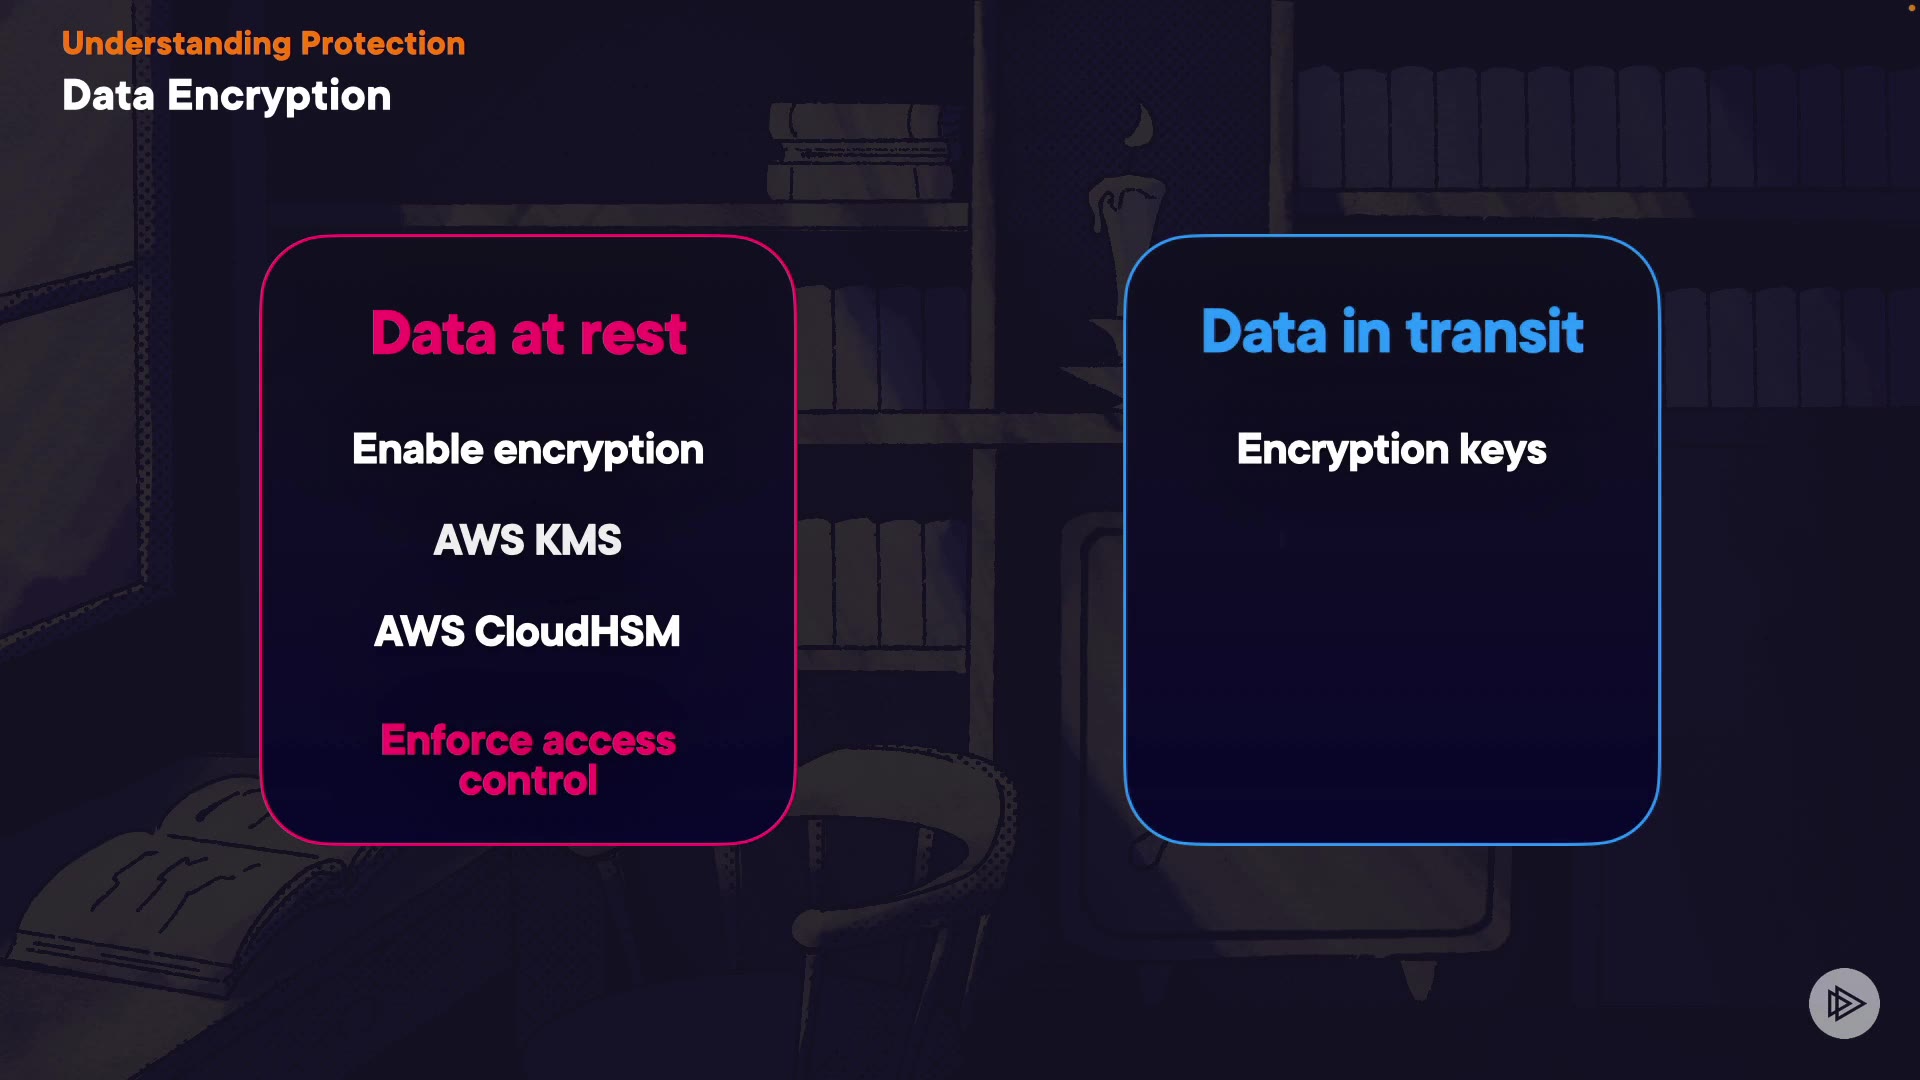The image size is (1920, 1080).
Task: Click the "AWS KMS" text
Action: point(528,540)
